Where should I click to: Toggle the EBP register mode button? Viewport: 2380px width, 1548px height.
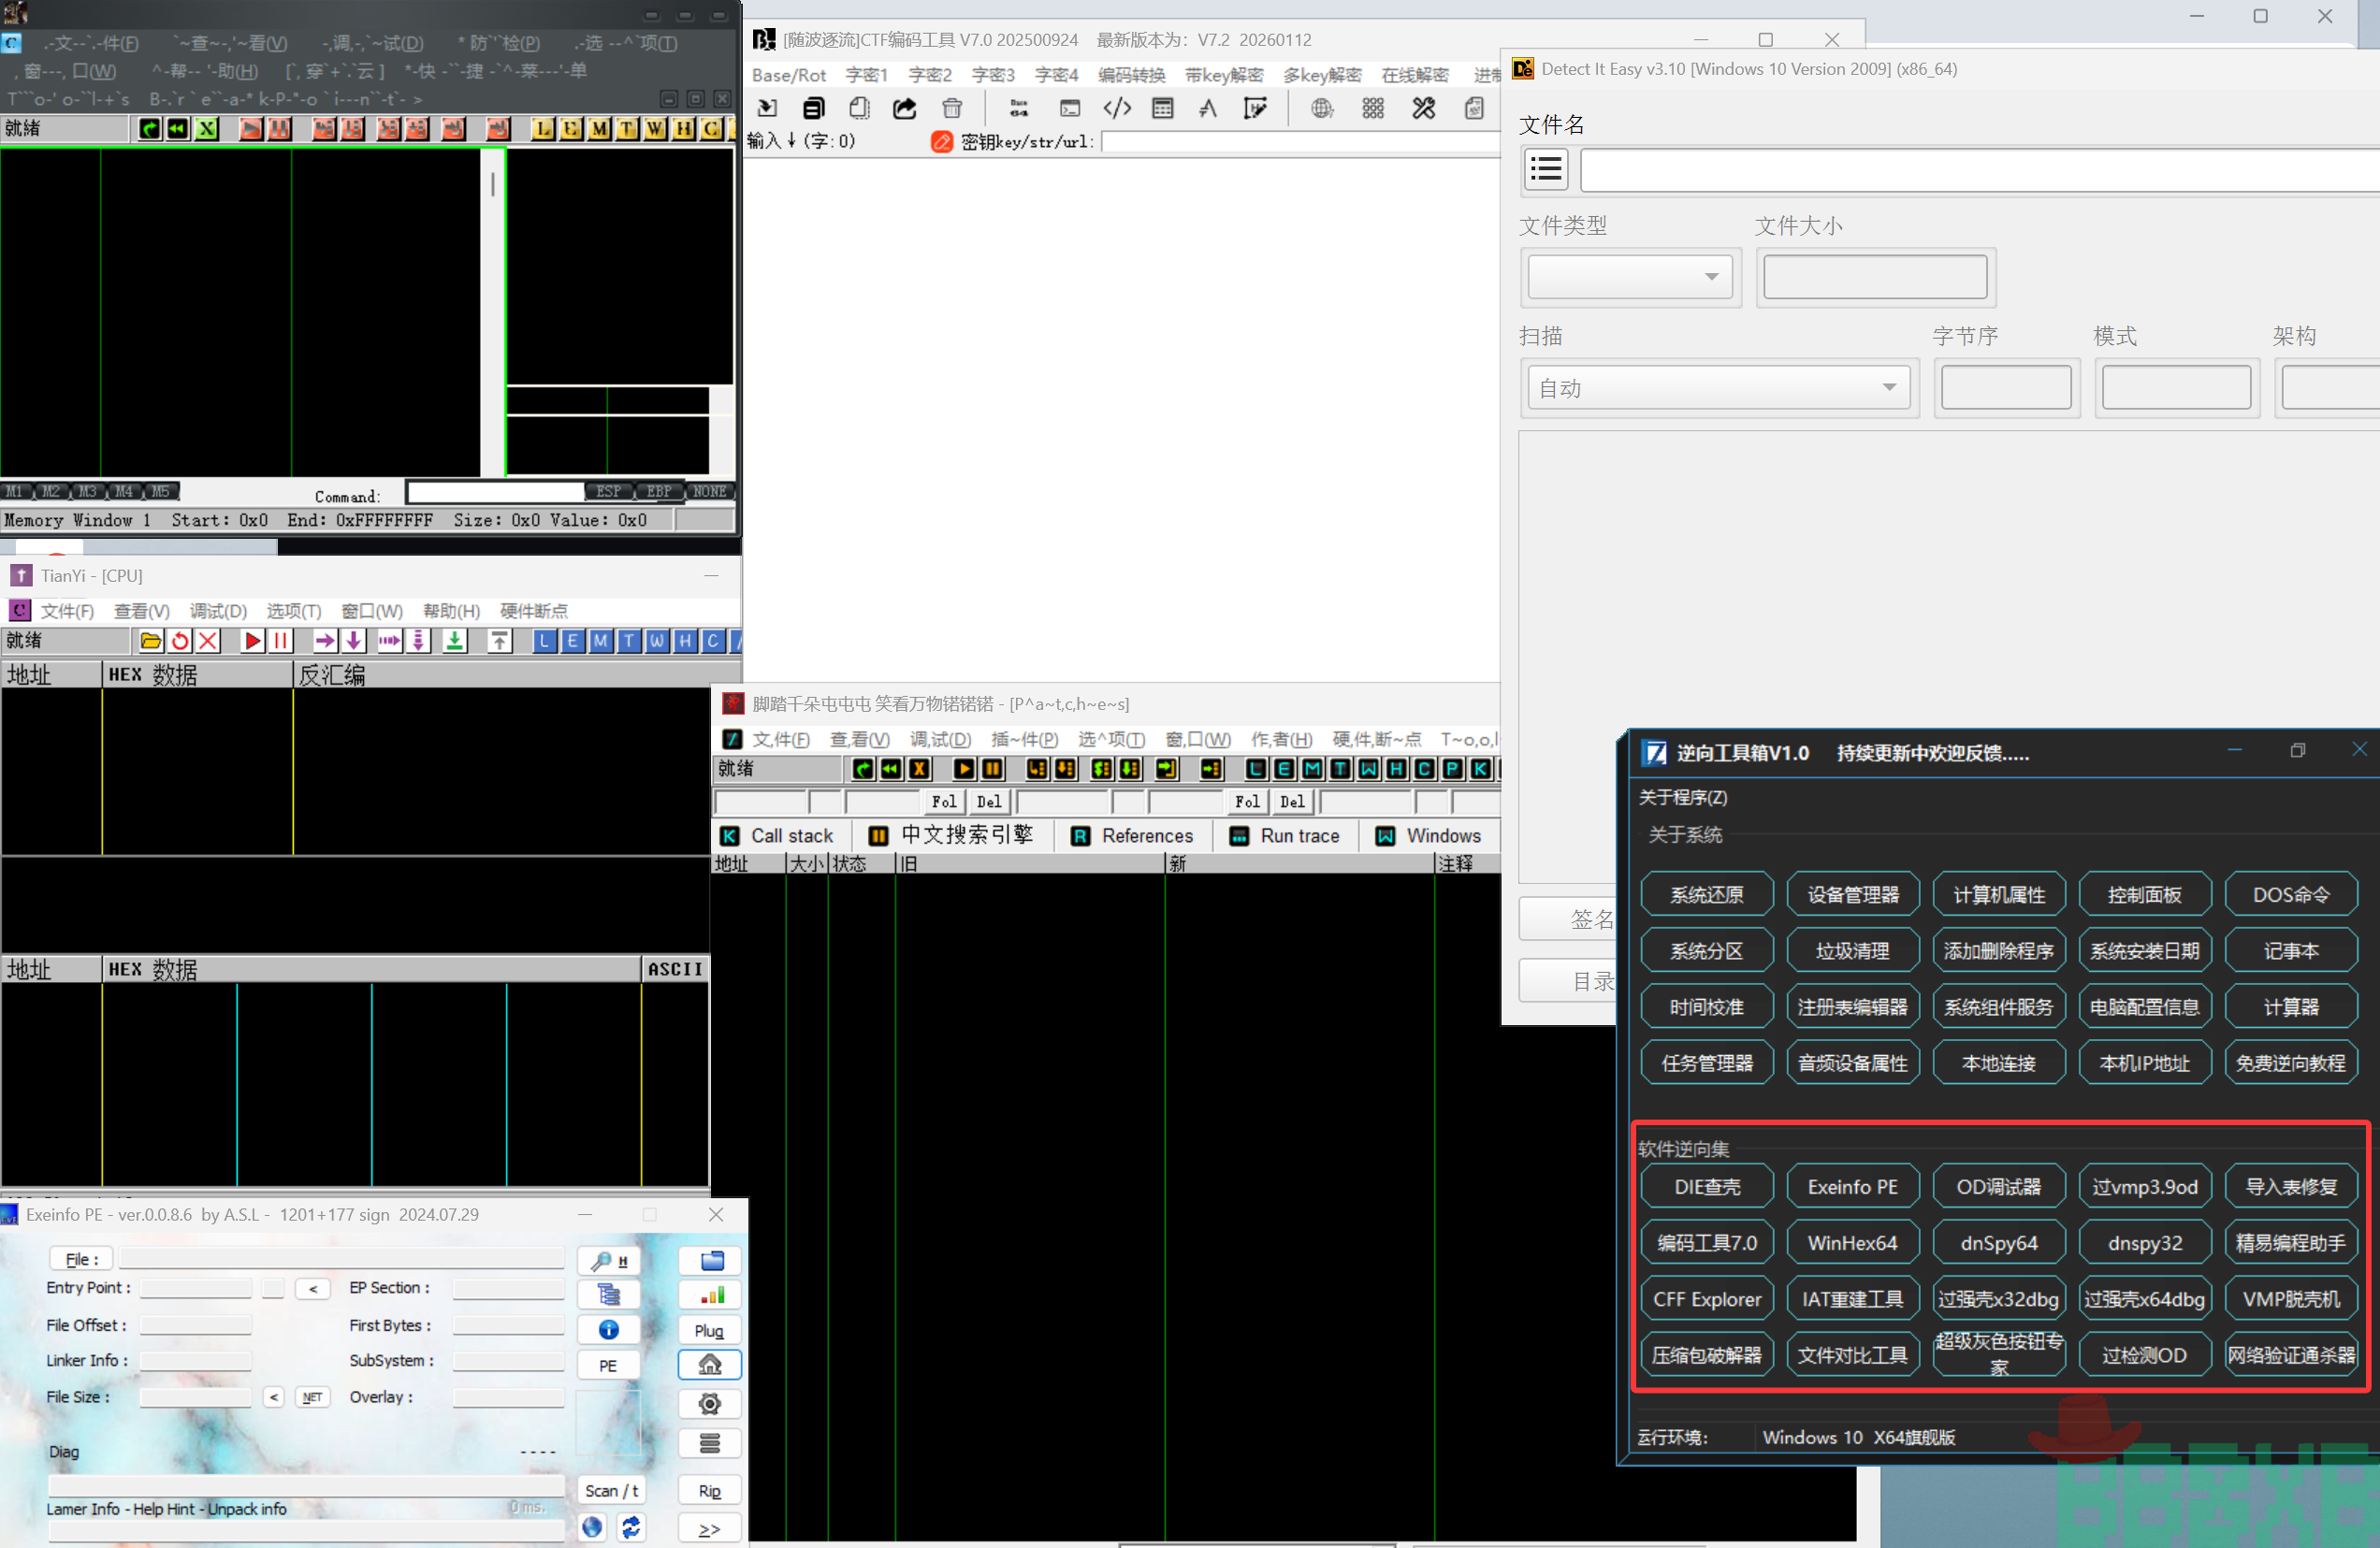tap(658, 492)
